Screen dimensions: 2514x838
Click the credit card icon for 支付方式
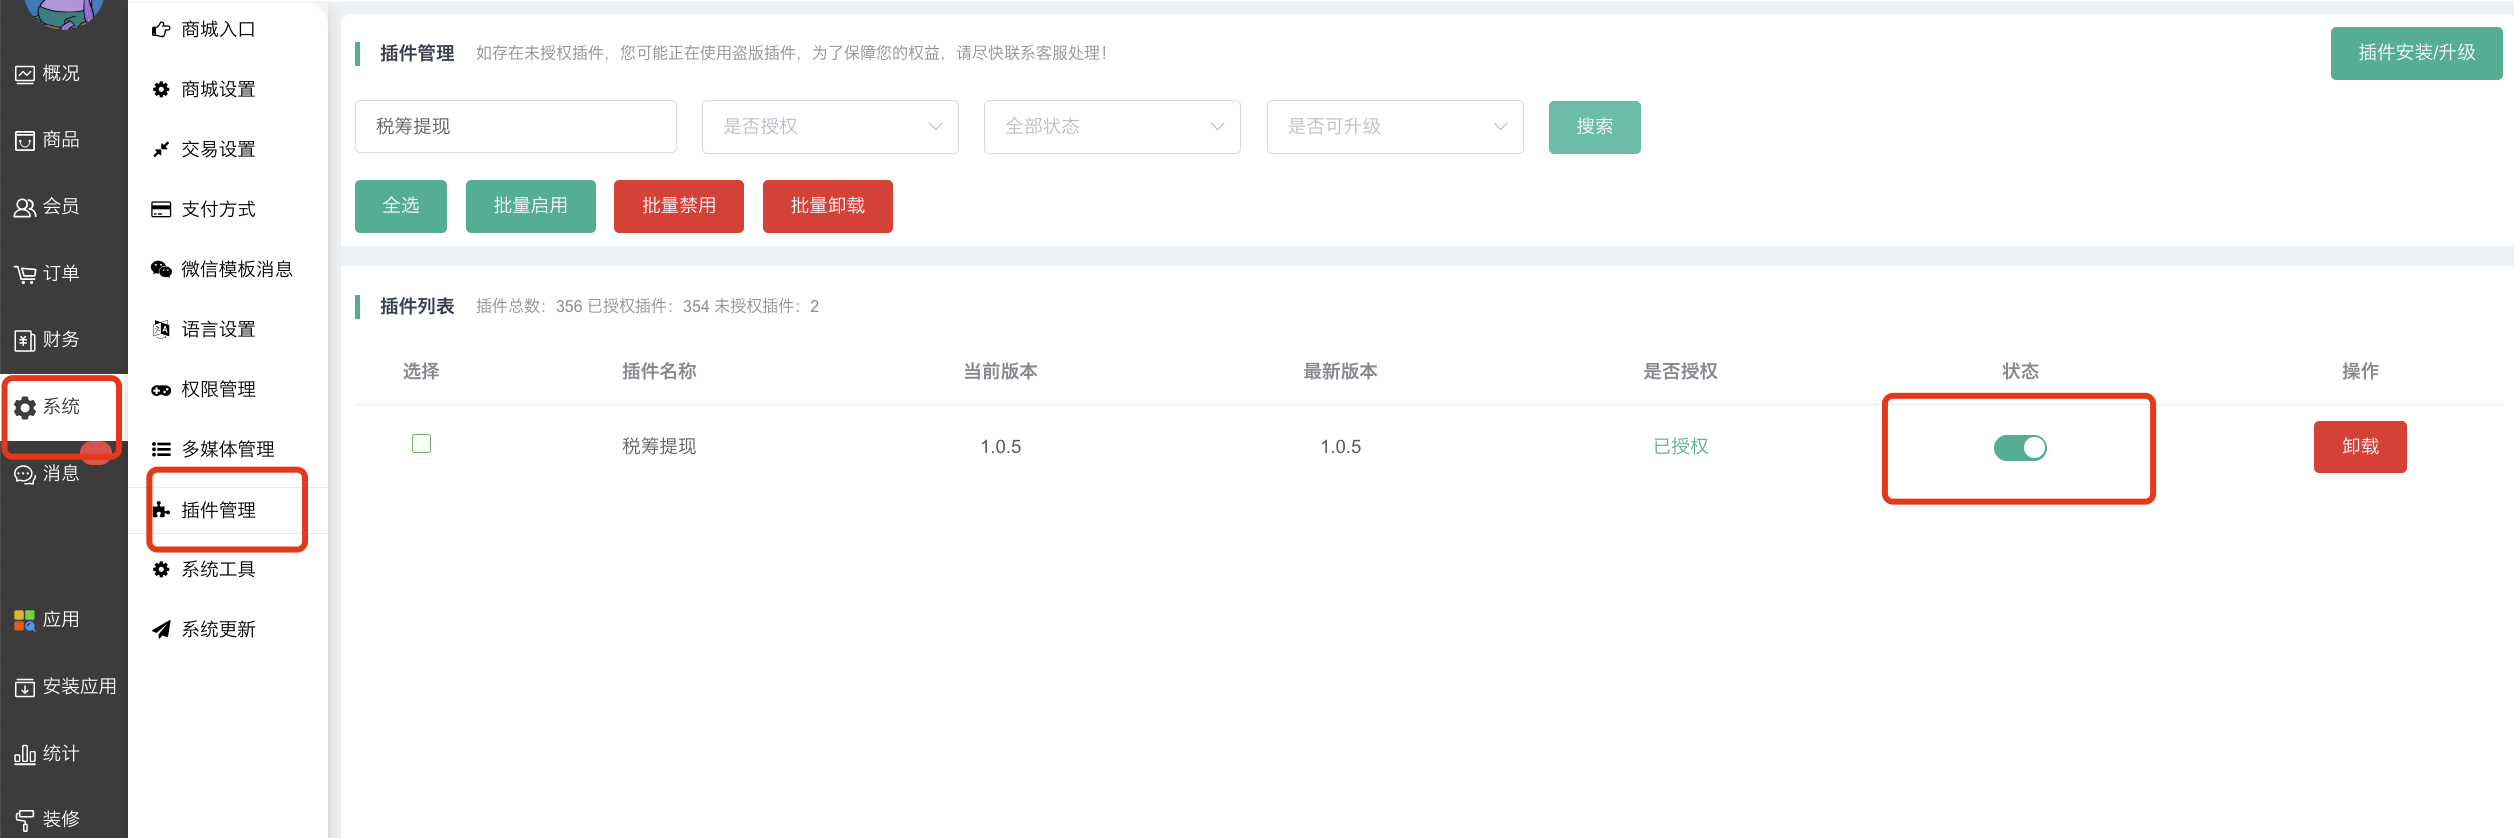pos(161,209)
